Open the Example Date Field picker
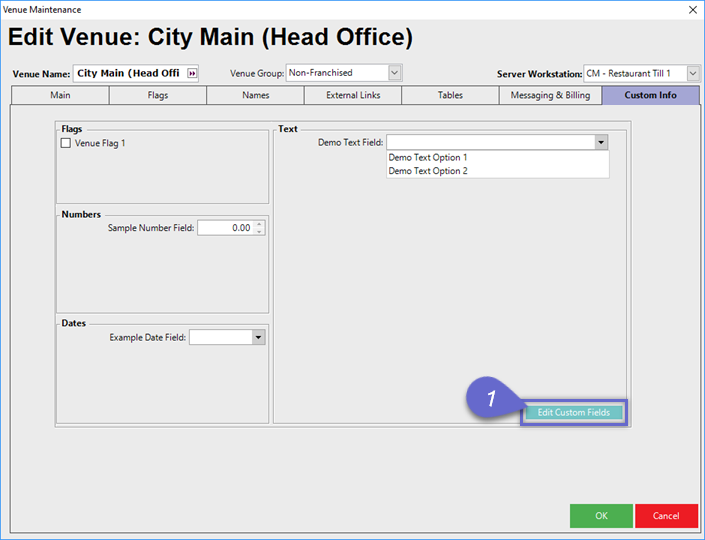705x540 pixels. [258, 338]
